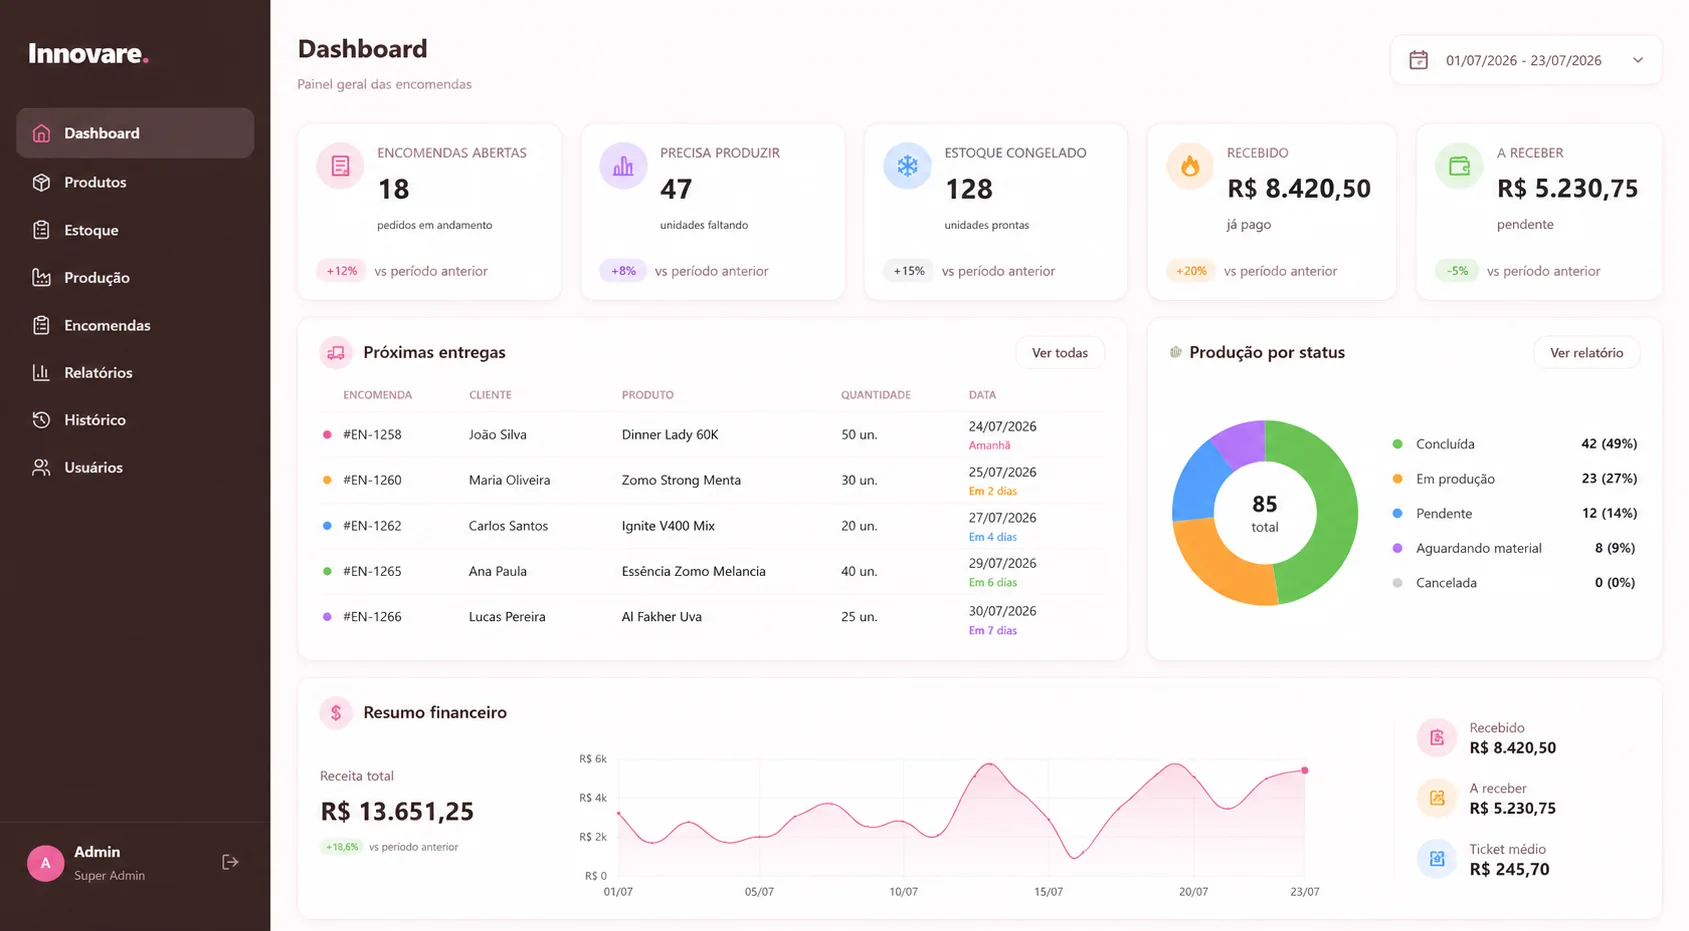Click product Ignite V400 Mix
1689x931 pixels.
[x=668, y=526]
